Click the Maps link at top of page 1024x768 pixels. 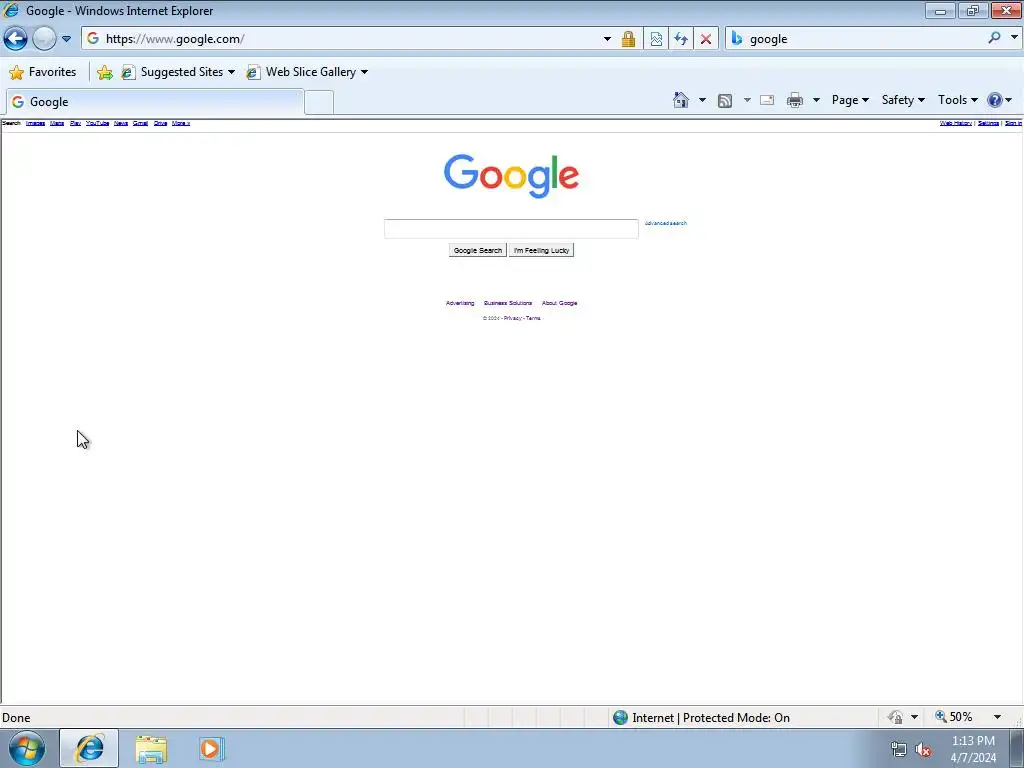coord(57,123)
